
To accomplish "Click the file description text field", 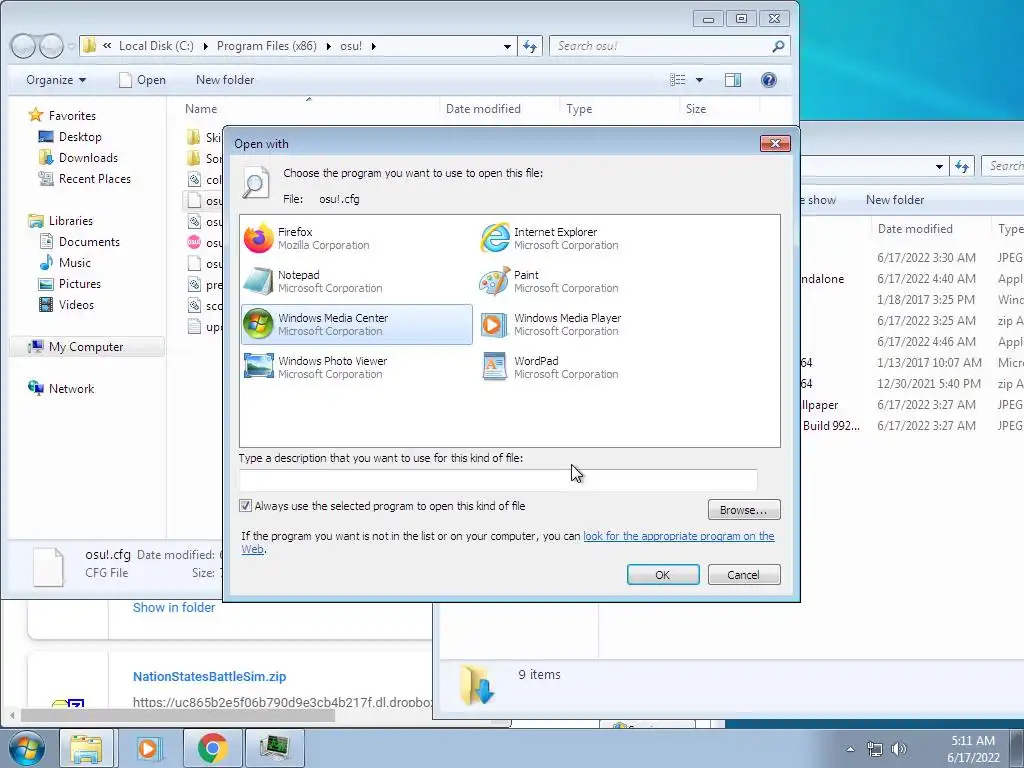I will pyautogui.click(x=498, y=479).
